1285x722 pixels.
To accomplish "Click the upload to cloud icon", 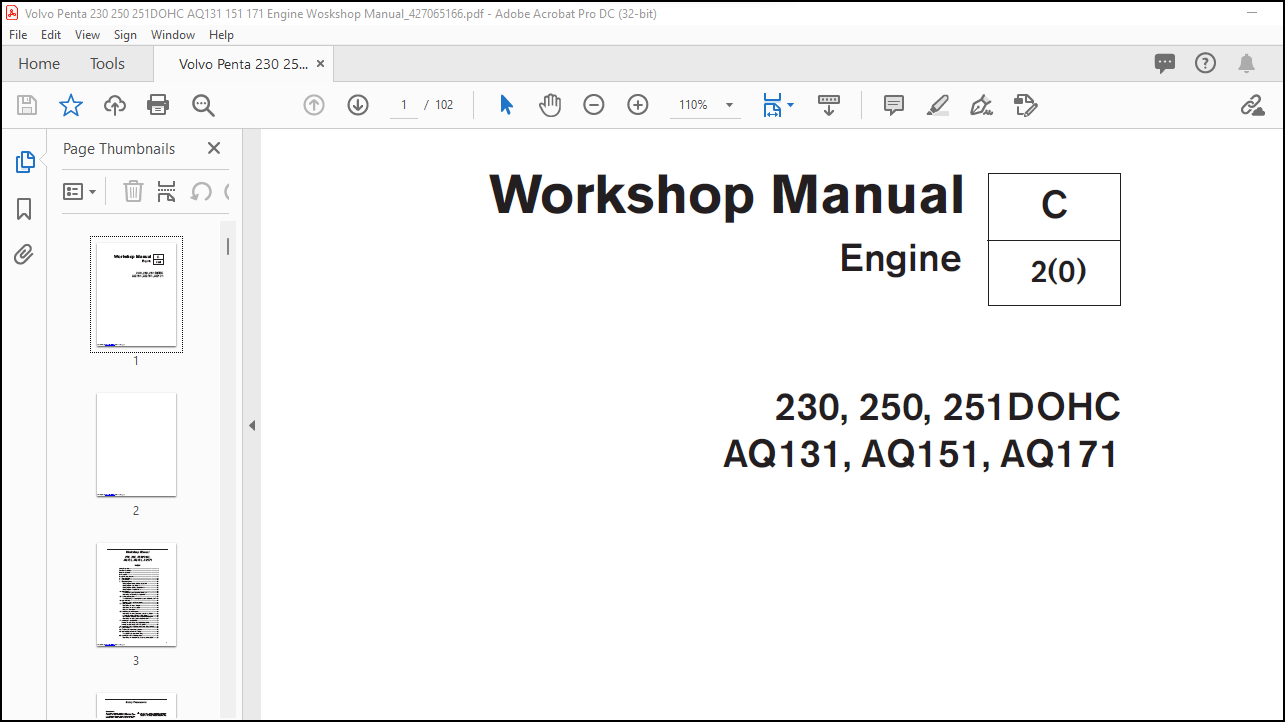I will click(115, 105).
